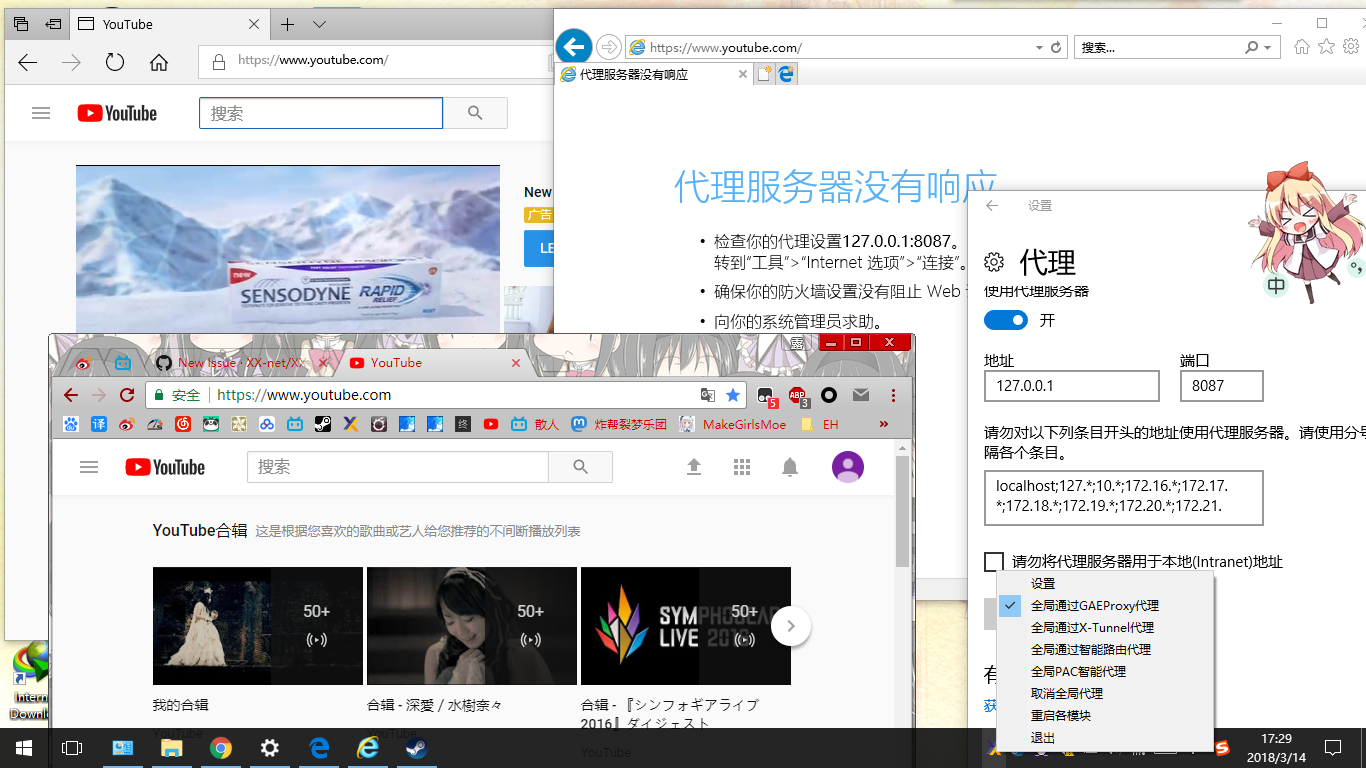Select 全局通过GAEProxy代理 menu item
The height and width of the screenshot is (768, 1366).
pyautogui.click(x=1105, y=605)
